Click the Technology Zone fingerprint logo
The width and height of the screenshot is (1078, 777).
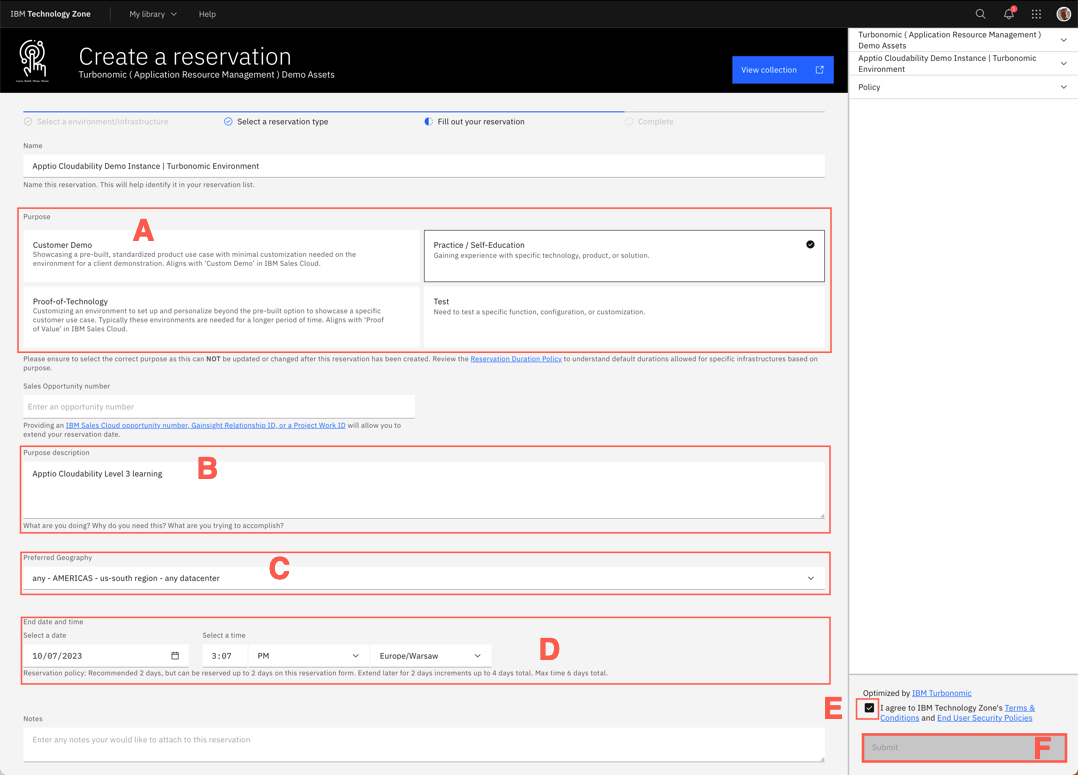pyautogui.click(x=33, y=61)
